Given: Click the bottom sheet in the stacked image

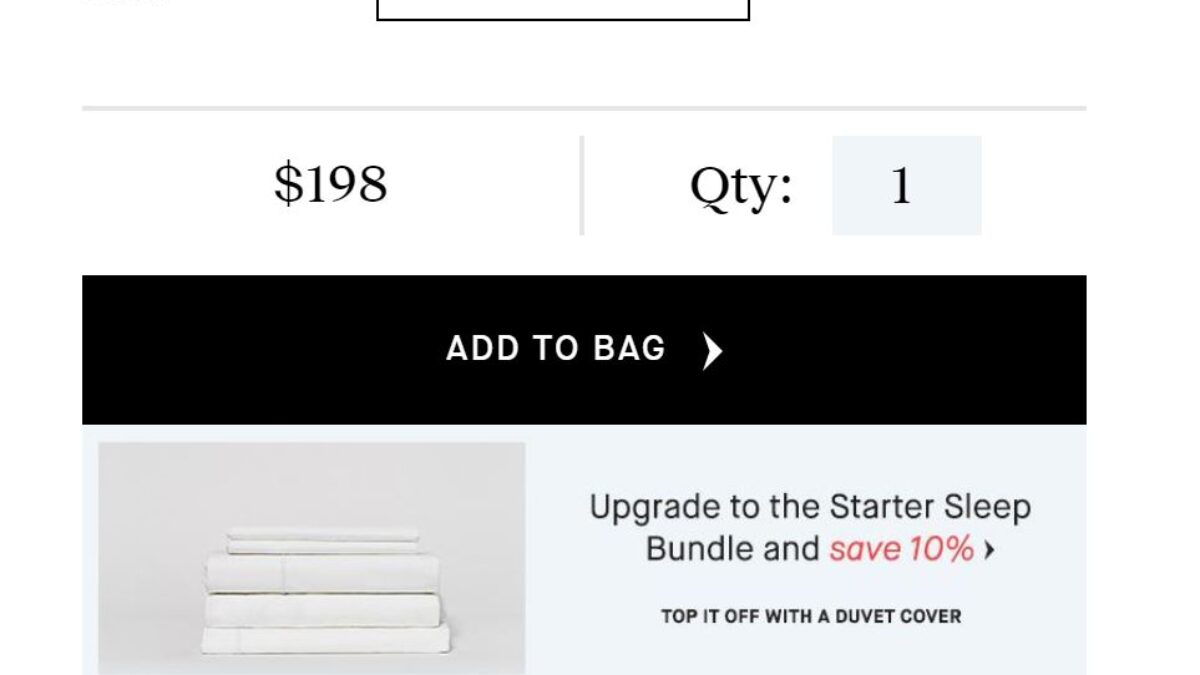Looking at the screenshot, I should point(326,640).
